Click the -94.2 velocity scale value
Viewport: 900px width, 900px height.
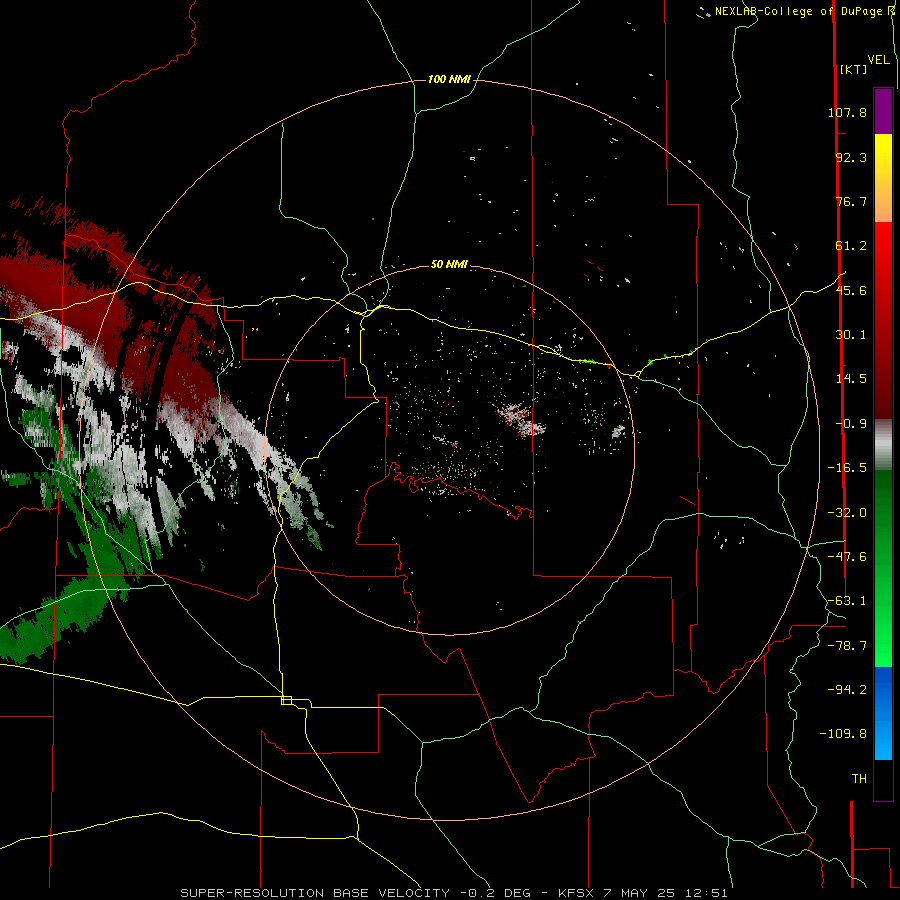click(847, 690)
